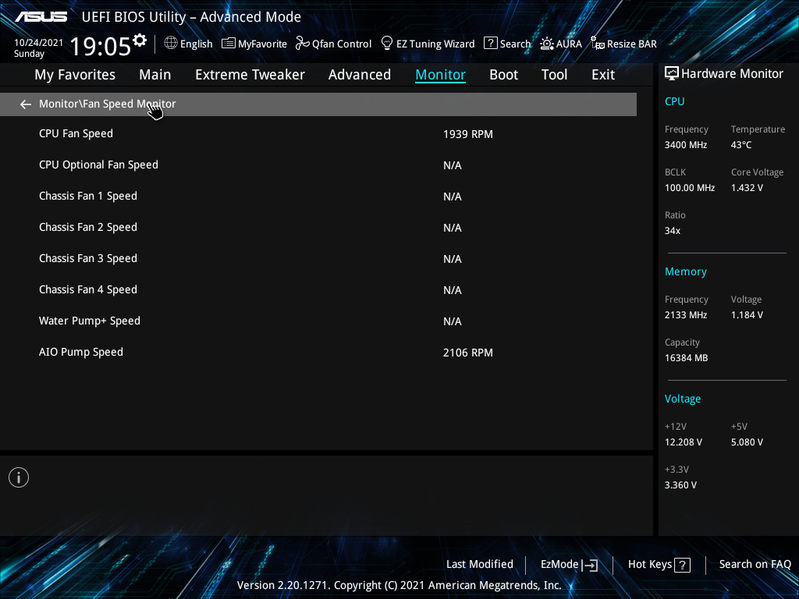The image size is (799, 599).
Task: Open the Extreme Tweaker tab
Action: (x=250, y=75)
